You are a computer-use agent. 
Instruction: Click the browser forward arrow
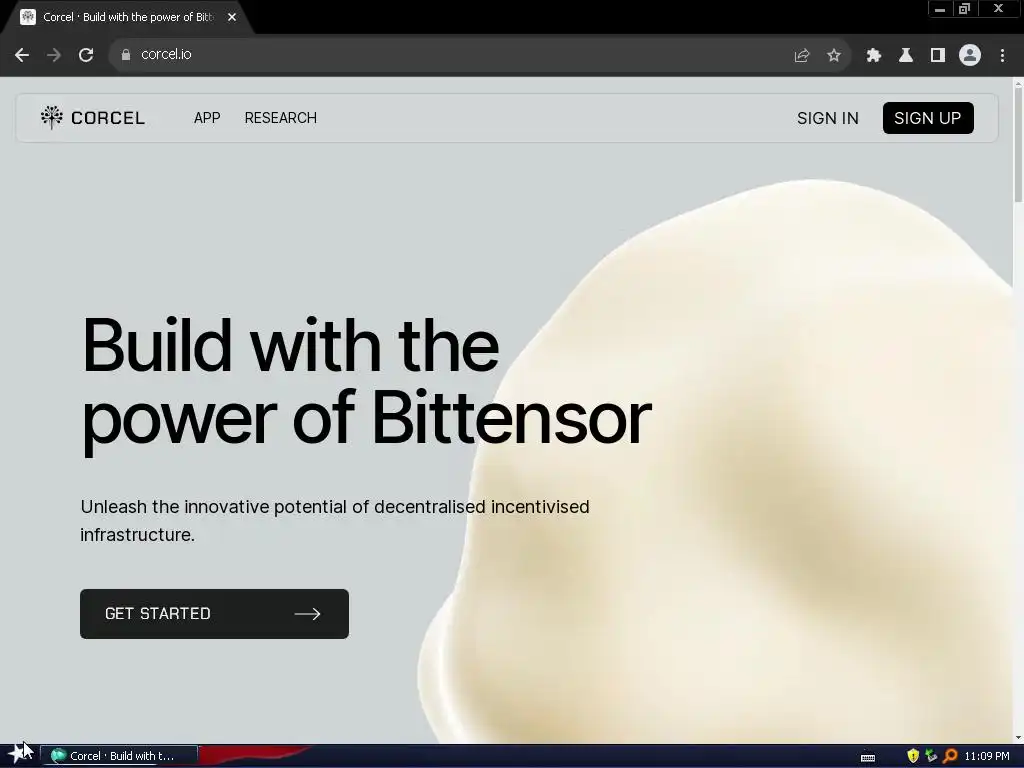coord(54,55)
